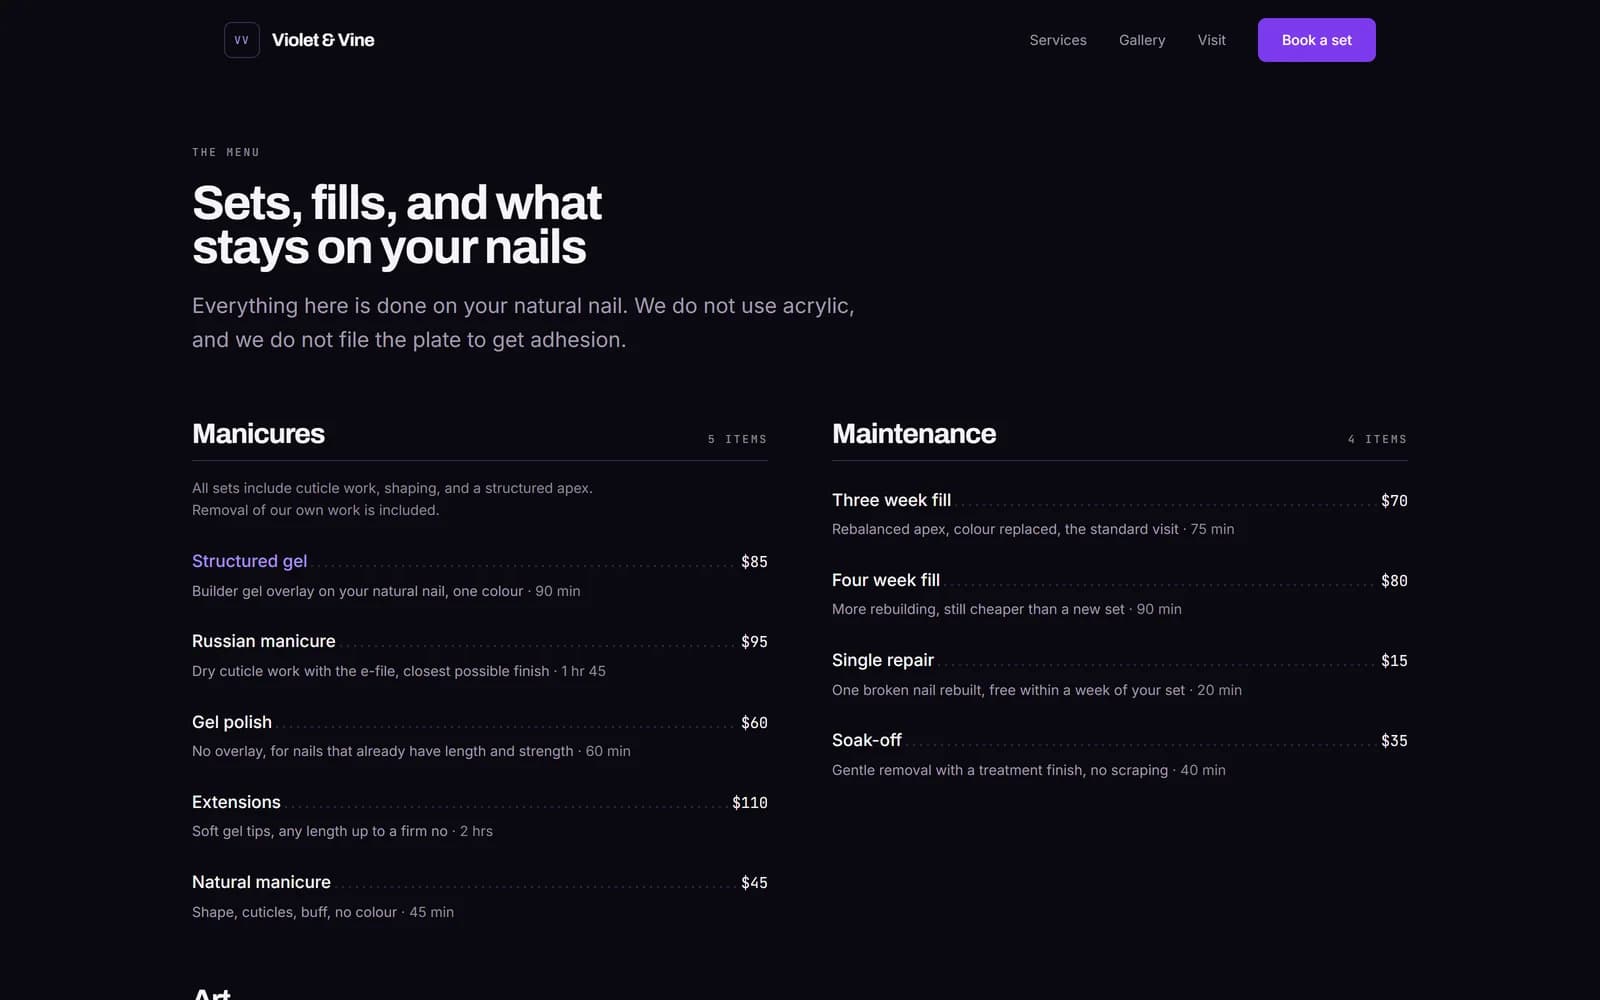Screen dimensions: 1600x1000
Task: Click the 'All sets include cuticle work' note
Action: tap(392, 499)
